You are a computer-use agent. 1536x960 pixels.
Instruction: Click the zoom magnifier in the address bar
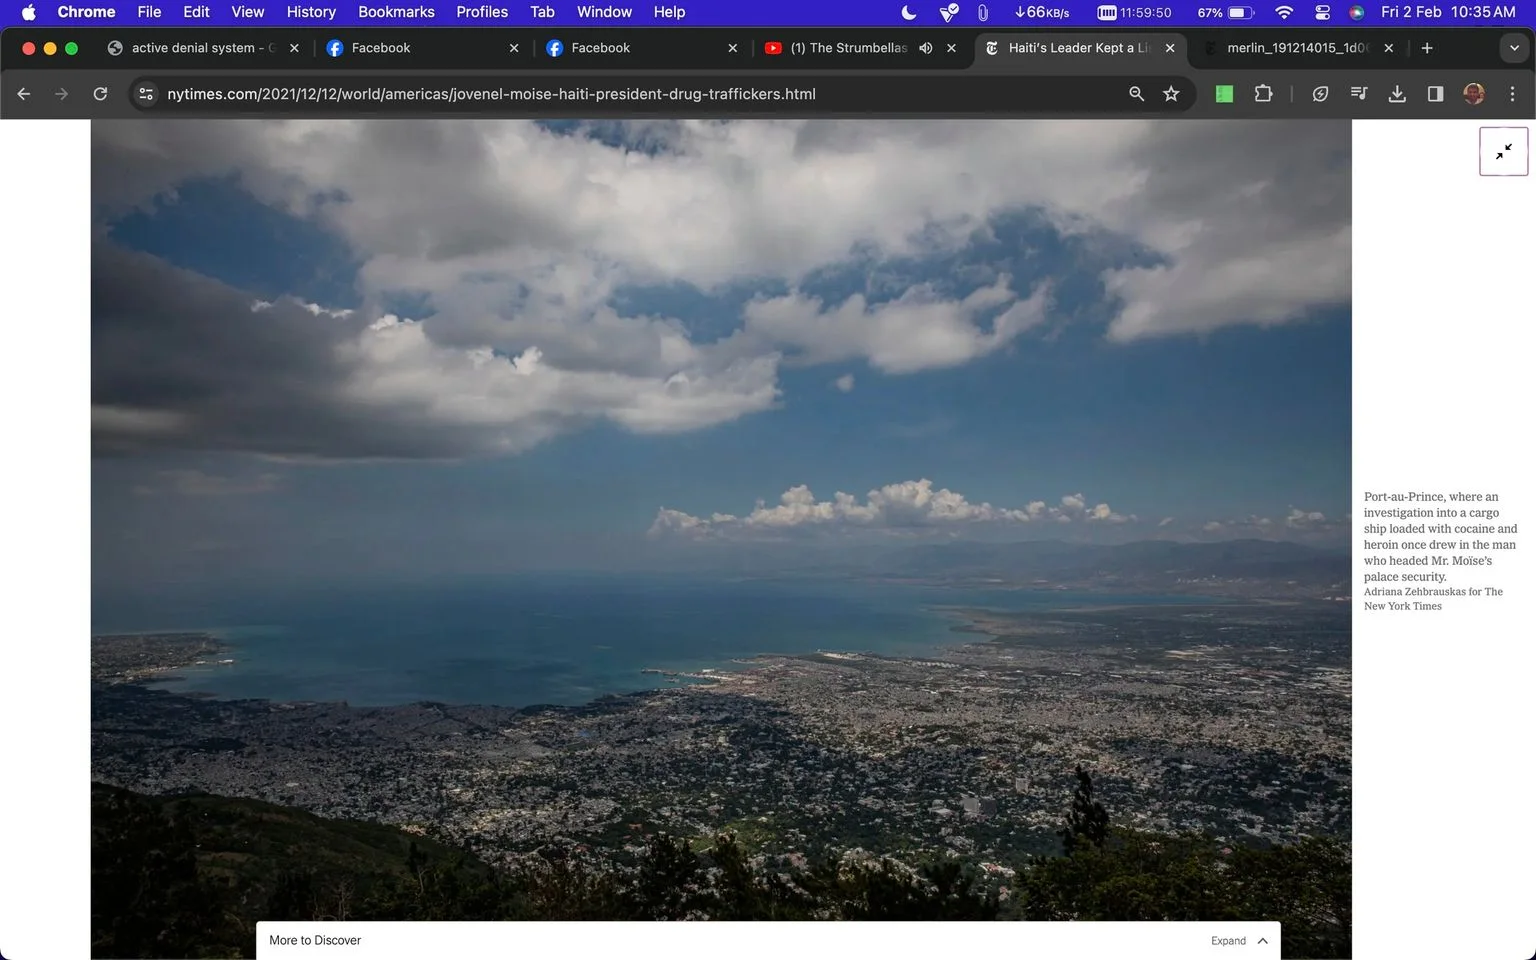click(1136, 94)
